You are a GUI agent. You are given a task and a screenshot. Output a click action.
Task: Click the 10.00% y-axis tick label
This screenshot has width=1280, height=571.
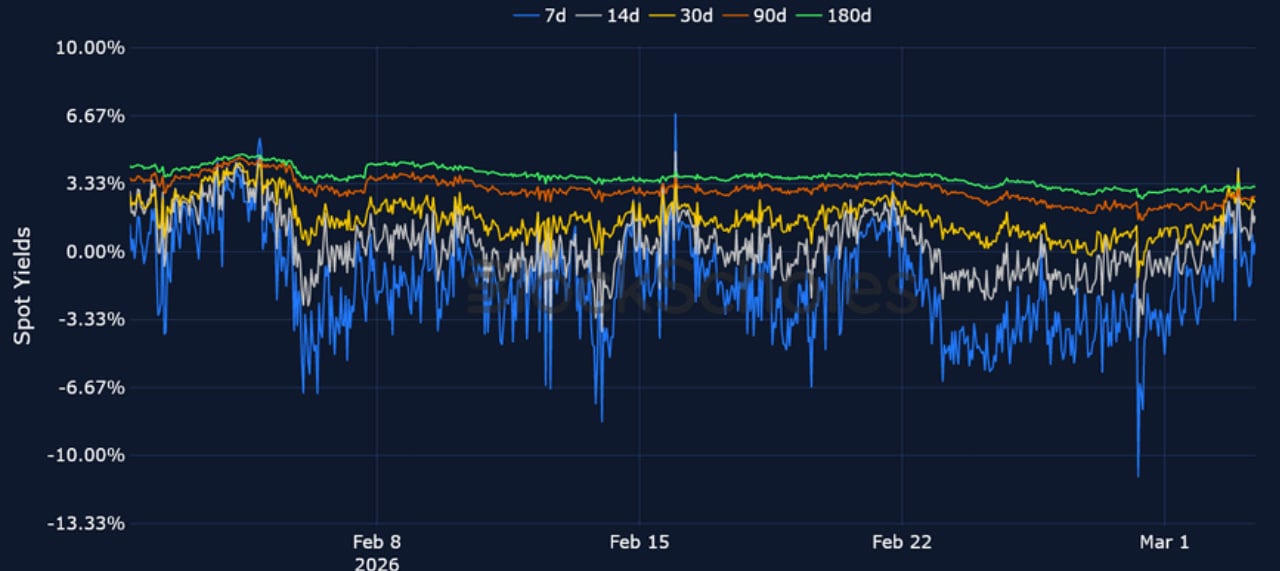click(x=88, y=48)
